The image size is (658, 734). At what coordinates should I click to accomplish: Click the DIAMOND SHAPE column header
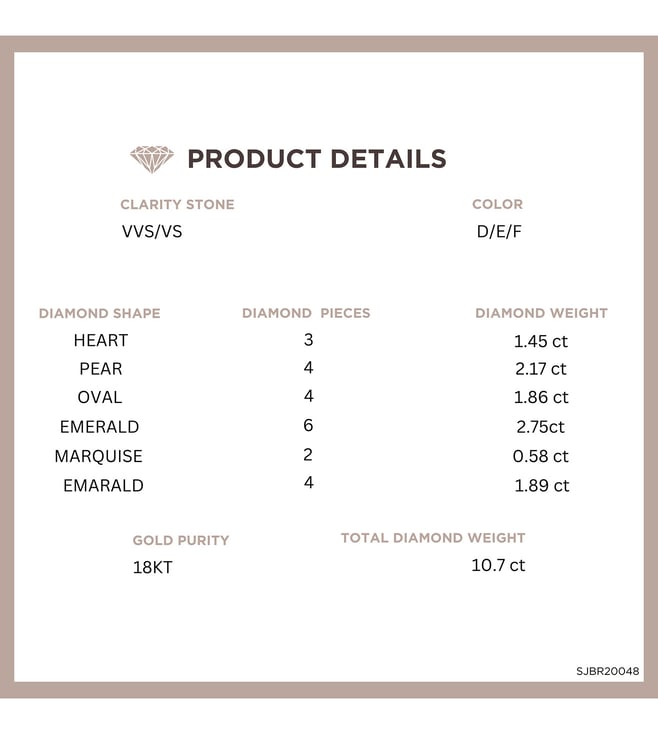pos(100,313)
